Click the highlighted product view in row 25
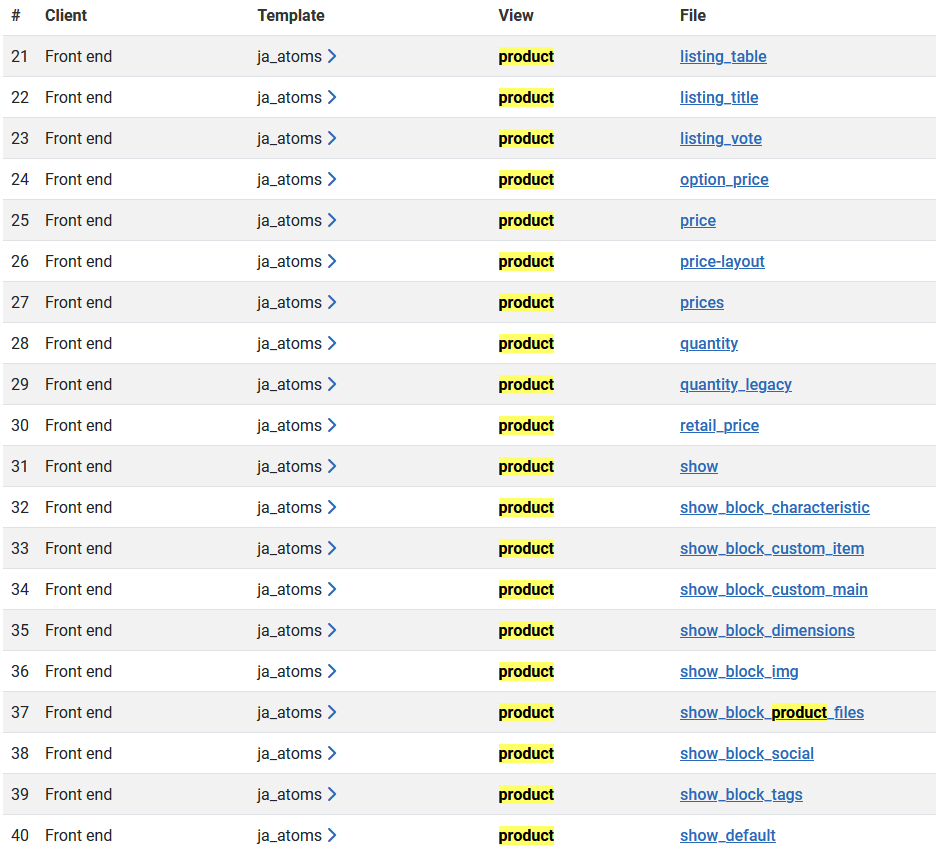936x852 pixels. click(526, 220)
